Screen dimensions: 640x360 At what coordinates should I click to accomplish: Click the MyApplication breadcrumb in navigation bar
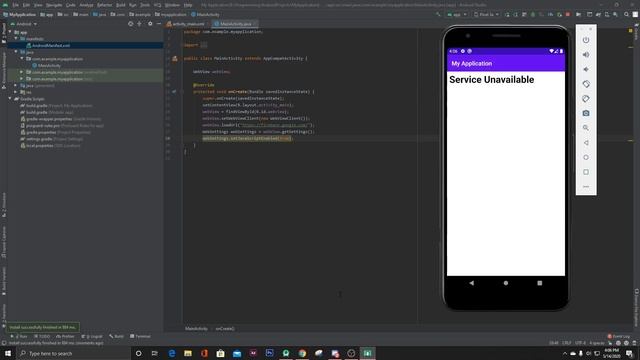click(20, 14)
